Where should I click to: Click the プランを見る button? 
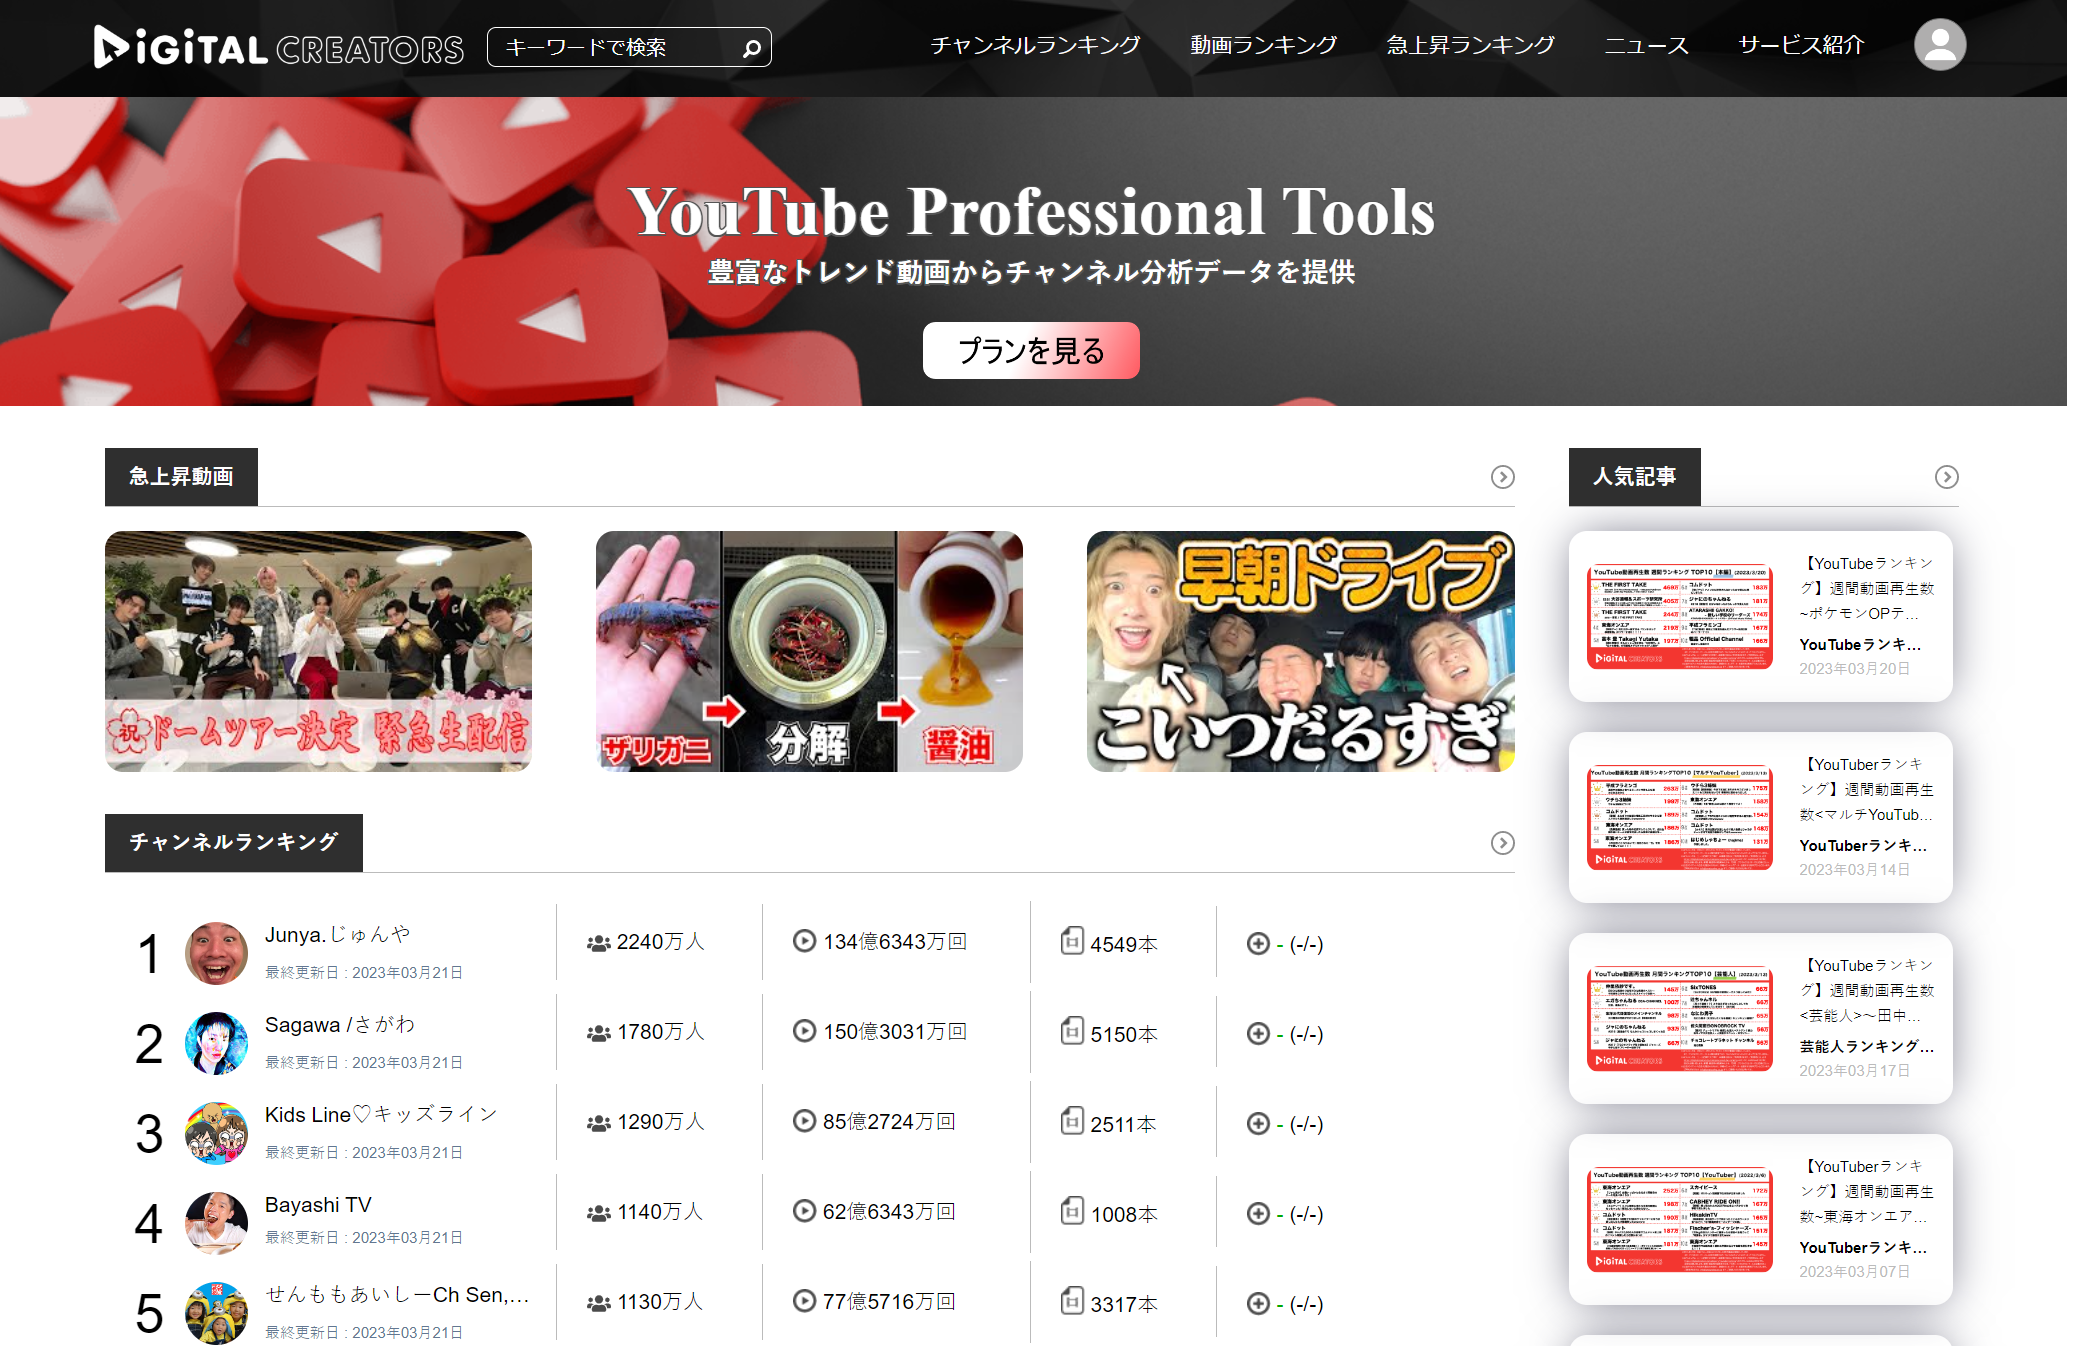(x=1030, y=351)
